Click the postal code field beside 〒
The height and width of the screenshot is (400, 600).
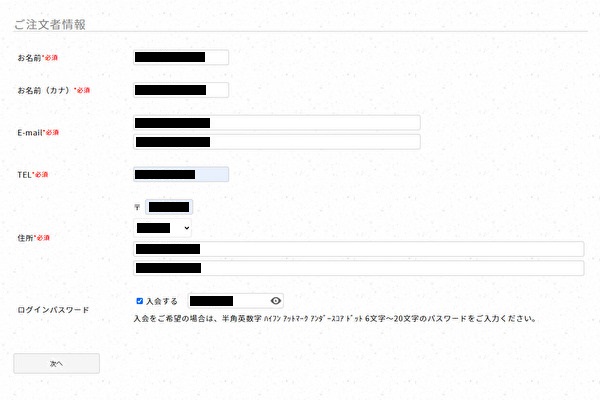(x=169, y=207)
